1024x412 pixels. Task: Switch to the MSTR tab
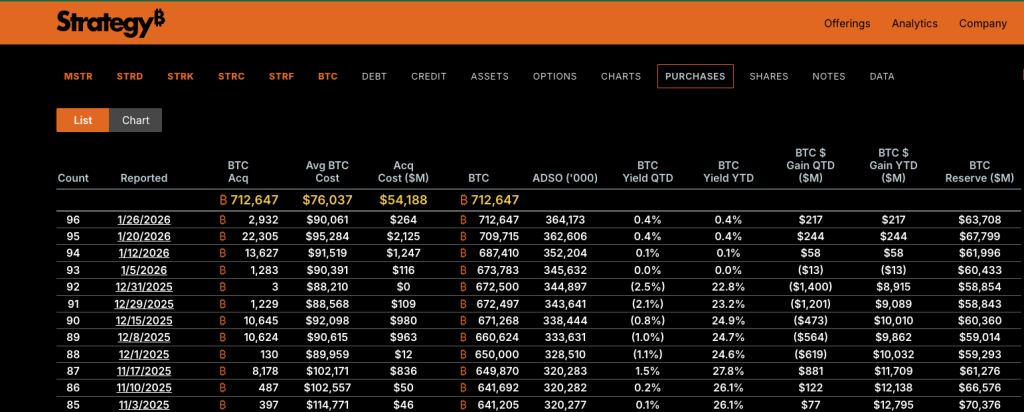coord(78,76)
